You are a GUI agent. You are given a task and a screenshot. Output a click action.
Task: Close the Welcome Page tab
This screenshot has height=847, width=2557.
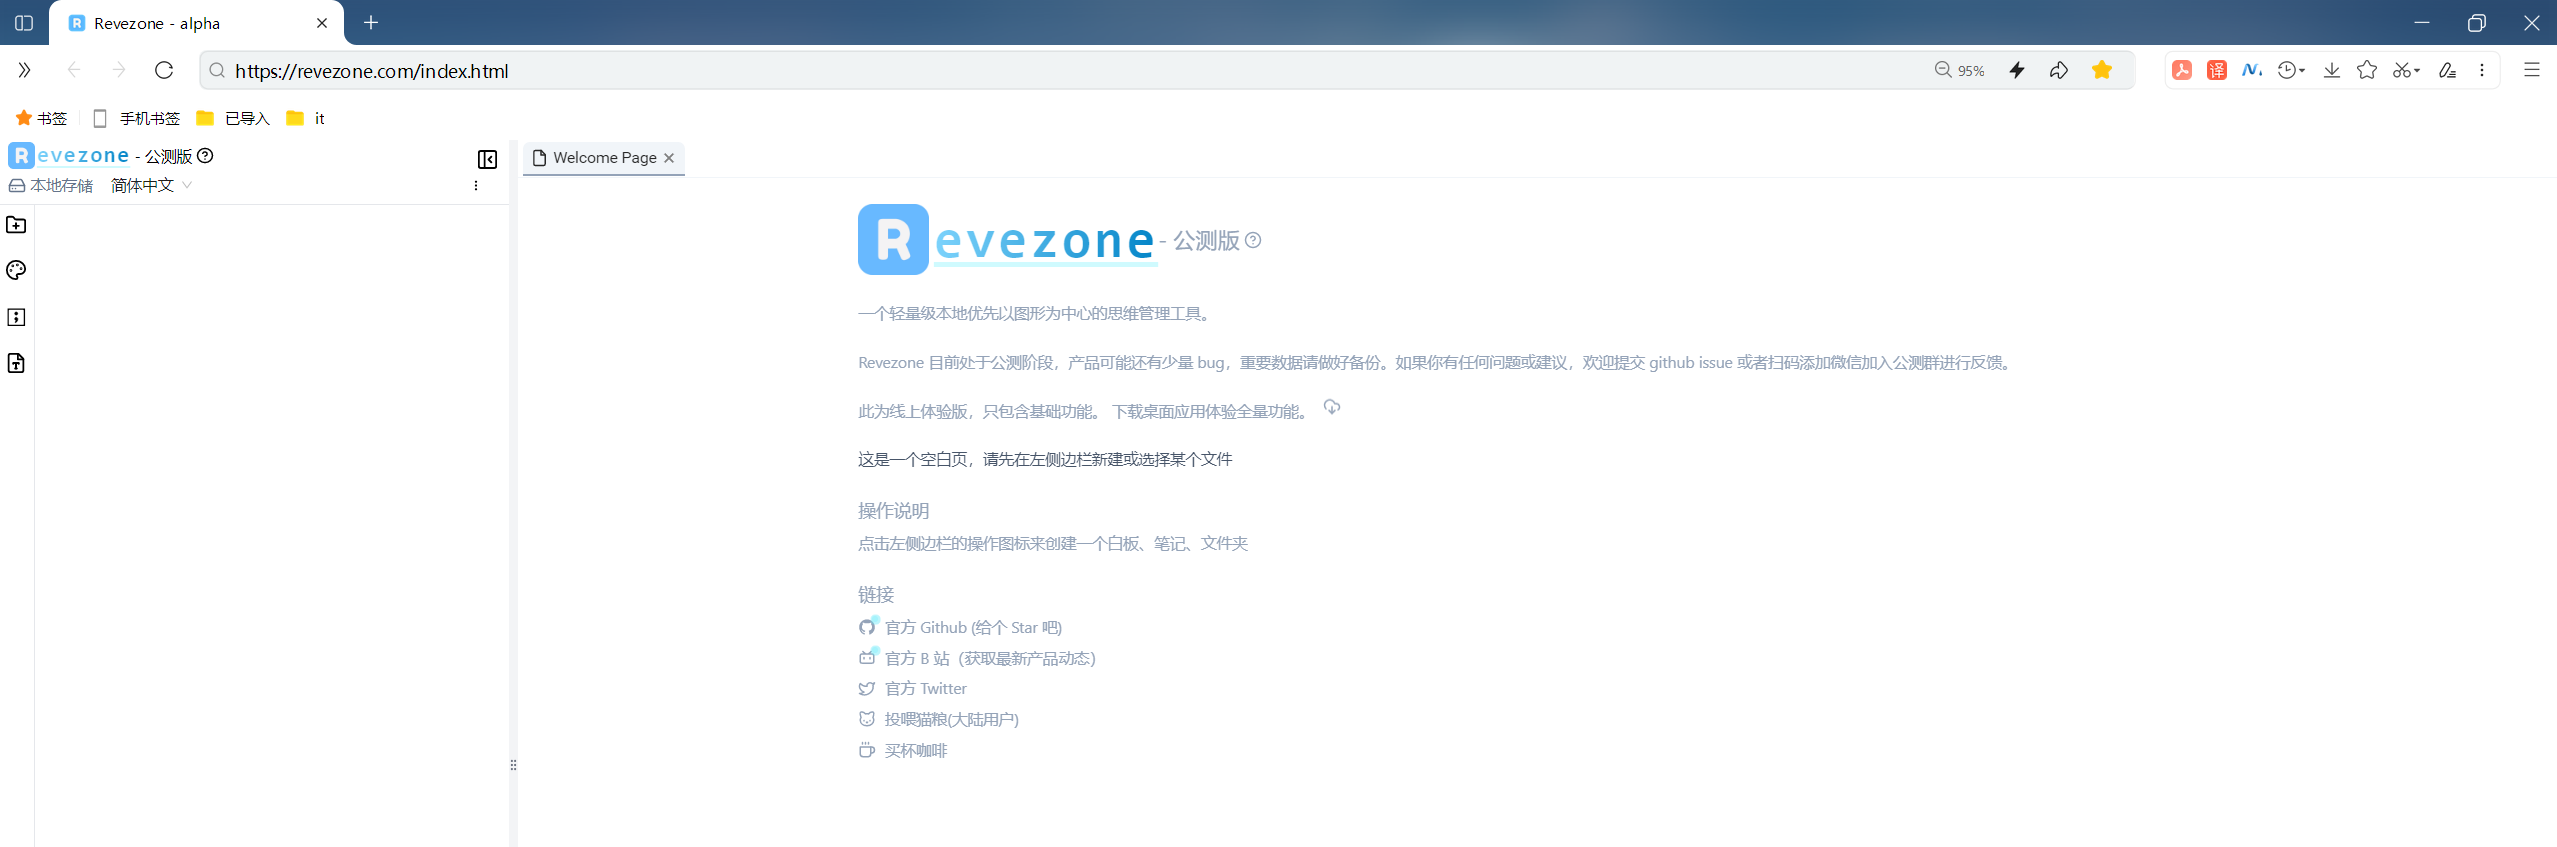(x=669, y=158)
